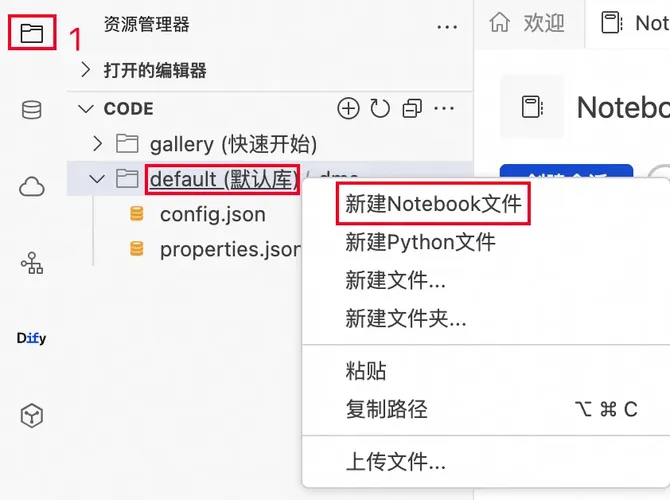Screen dimensions: 670x500
Task: Expand the 打开的编辑器 section
Action: (x=155, y=70)
